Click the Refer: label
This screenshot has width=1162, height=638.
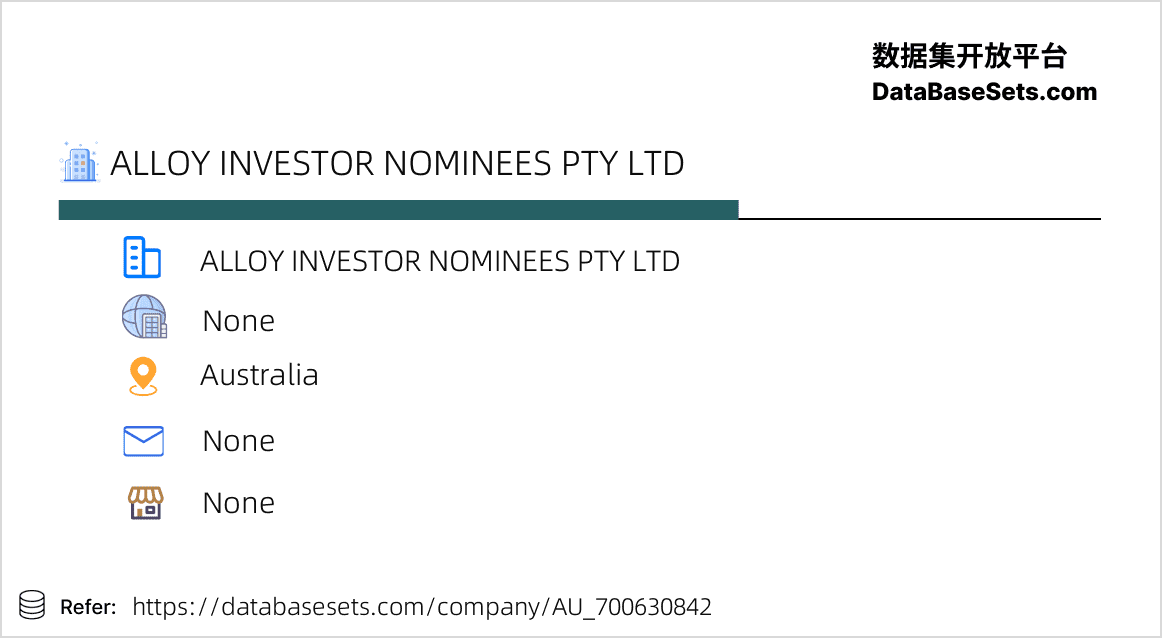coord(88,608)
